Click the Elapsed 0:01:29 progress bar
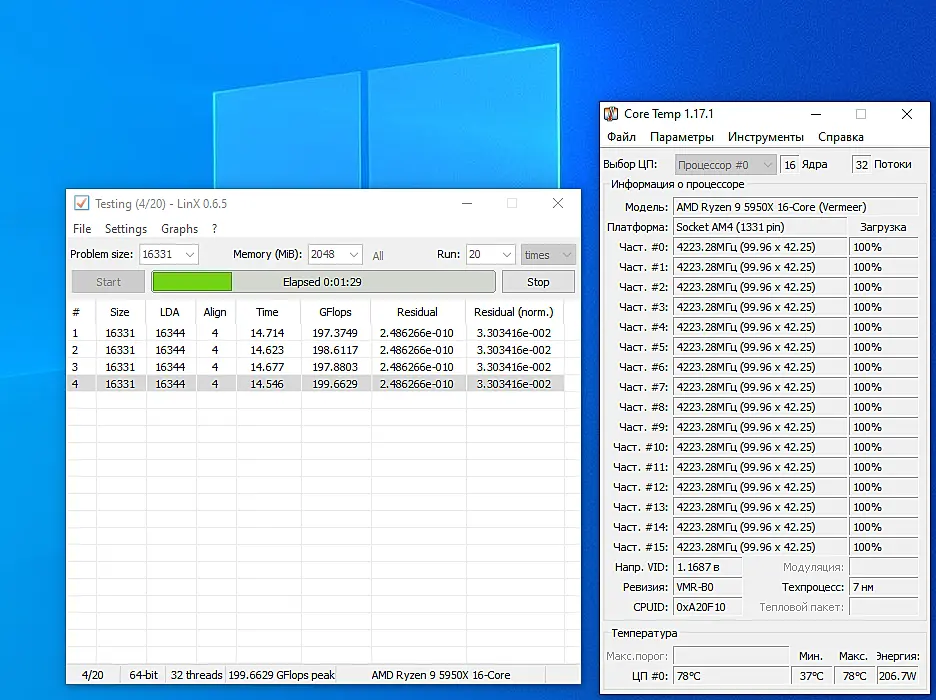Image resolution: width=936 pixels, height=700 pixels. 323,282
